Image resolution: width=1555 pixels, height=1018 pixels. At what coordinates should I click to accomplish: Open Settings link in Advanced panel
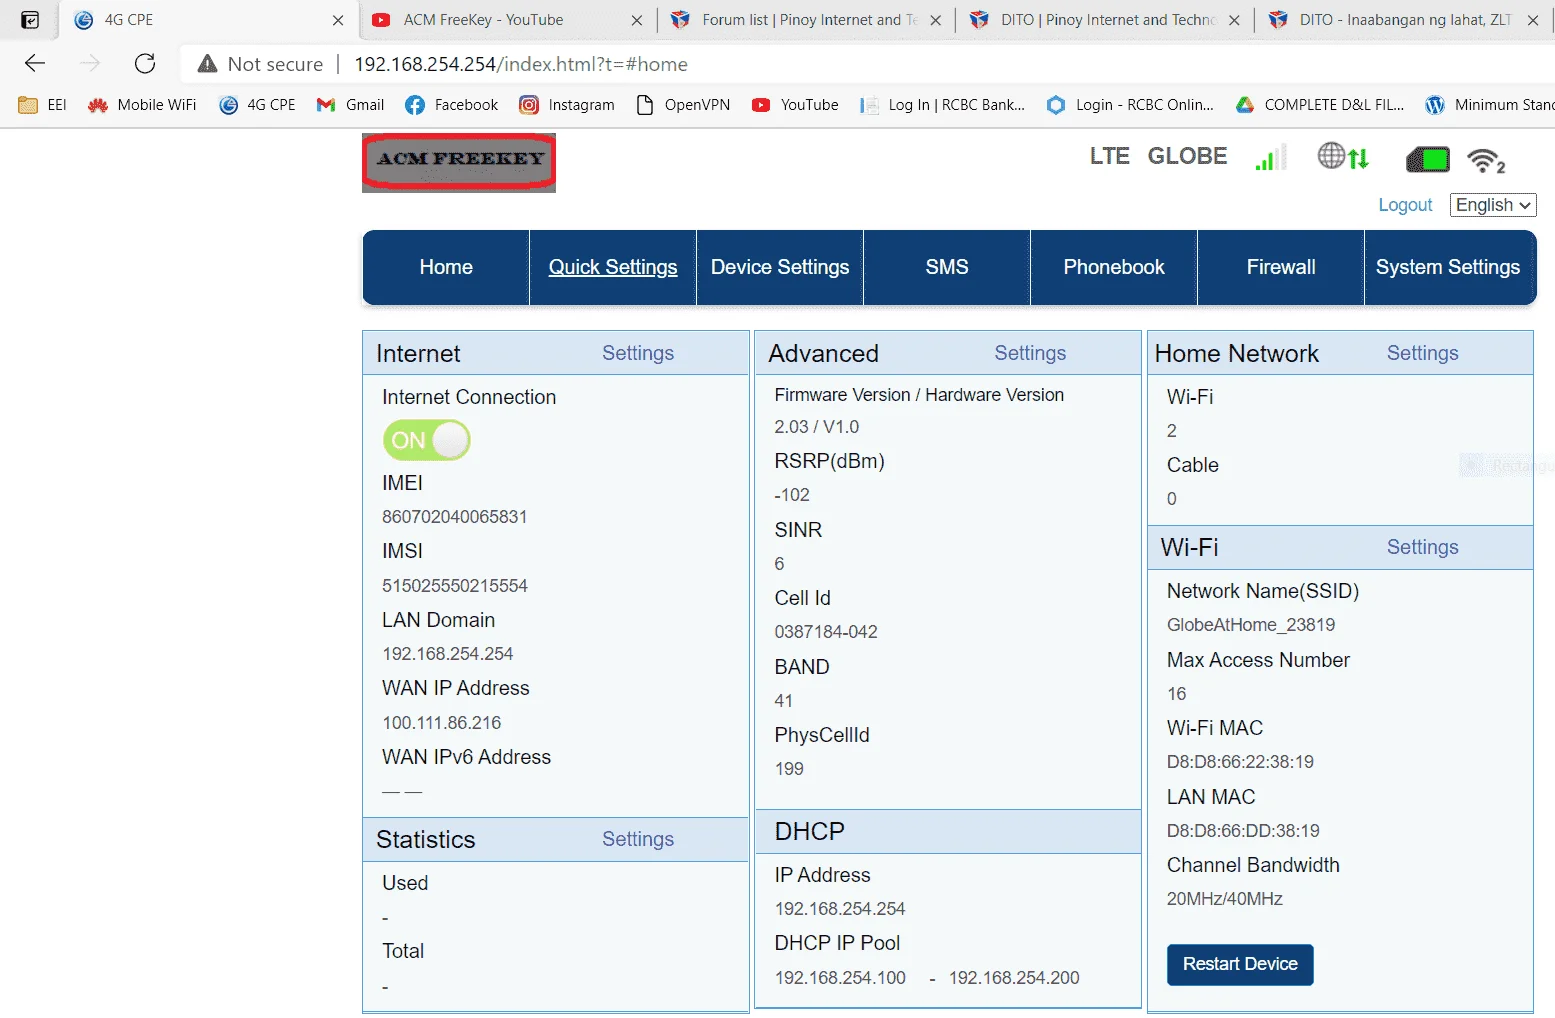[1030, 353]
